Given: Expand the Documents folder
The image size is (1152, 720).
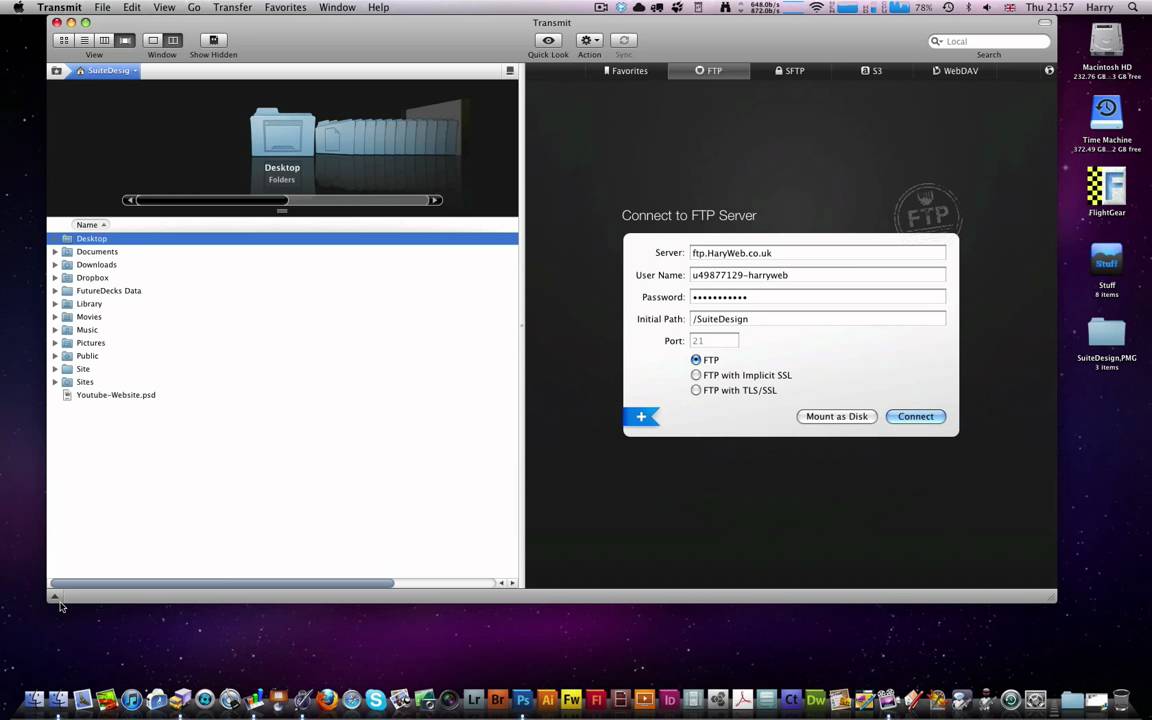Looking at the screenshot, I should [55, 252].
